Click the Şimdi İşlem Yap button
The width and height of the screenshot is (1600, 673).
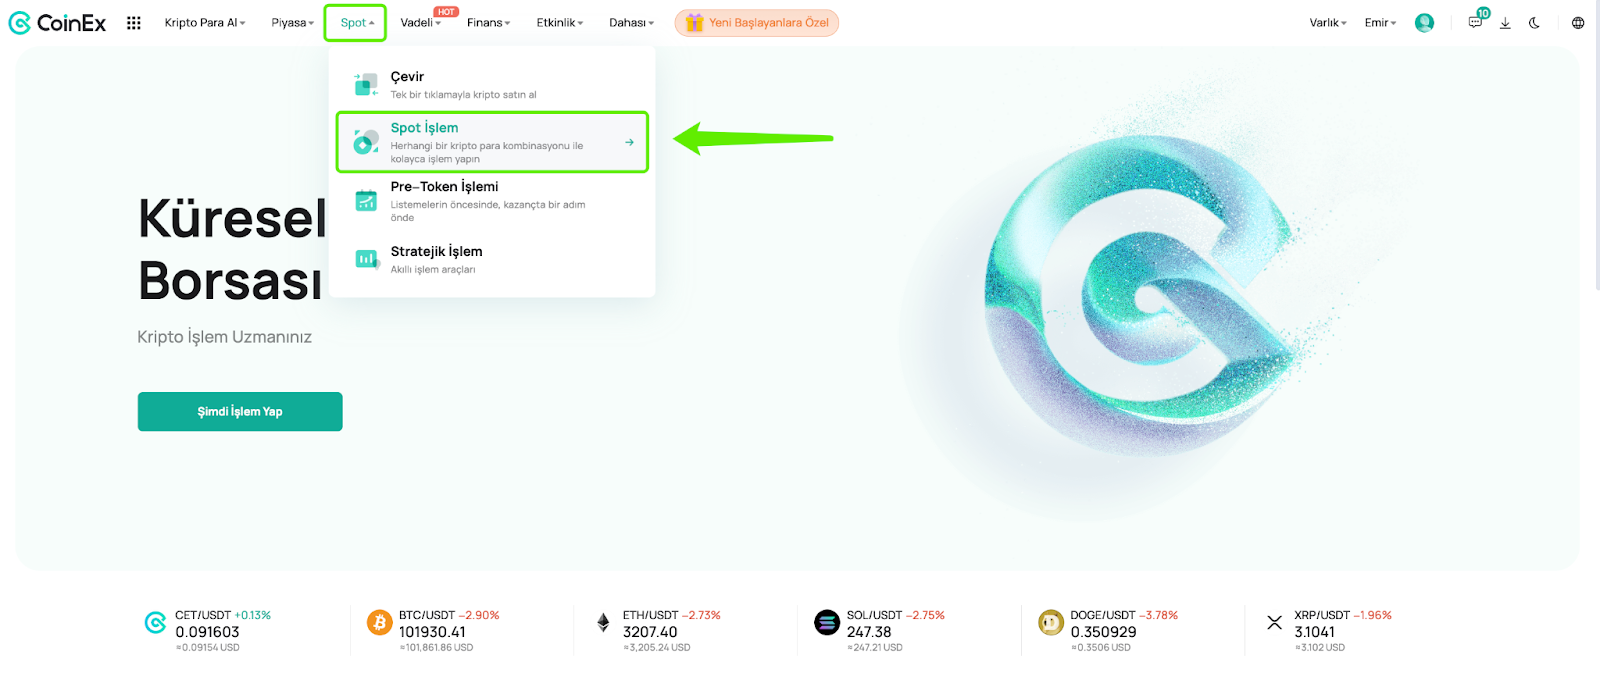coord(240,411)
